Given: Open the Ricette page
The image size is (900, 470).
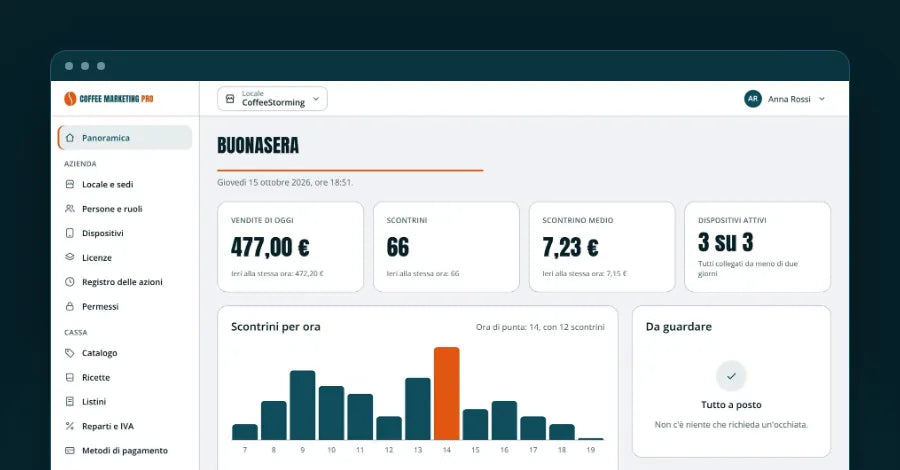Looking at the screenshot, I should tap(125, 378).
